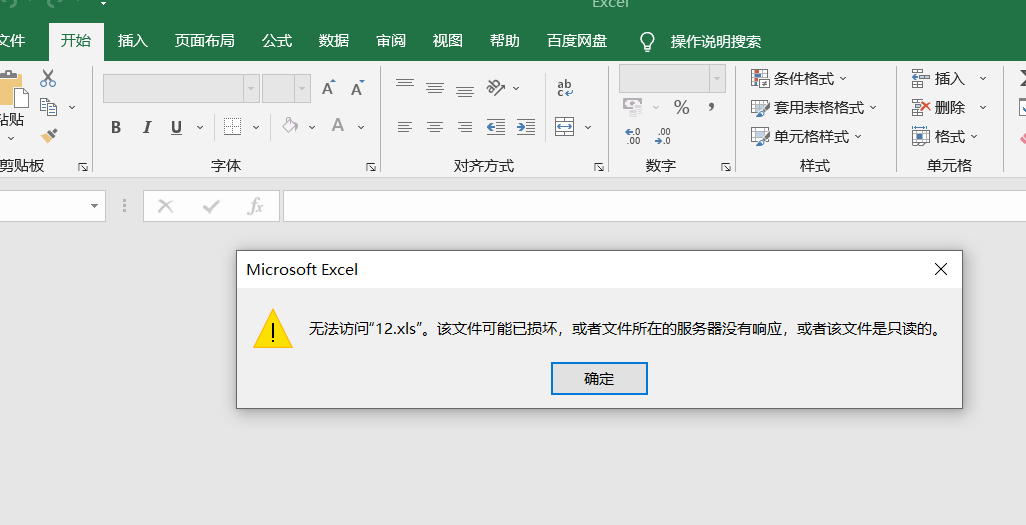Click the formula Enter checkmark icon
This screenshot has height=525, width=1026.
coord(211,206)
